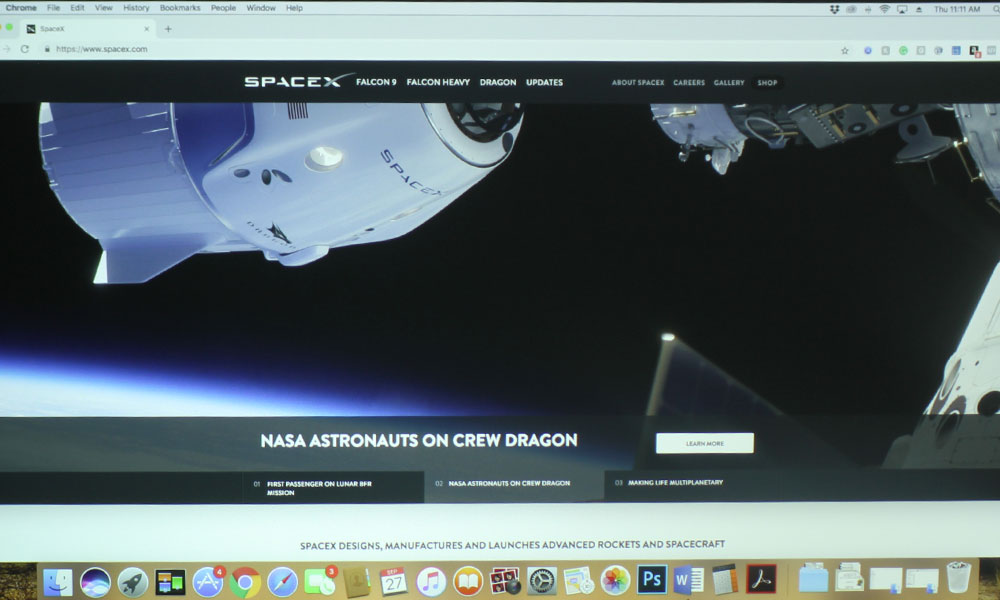Viewport: 1000px width, 600px height.
Task: Click blue circular Chrome extension icon
Action: (867, 50)
